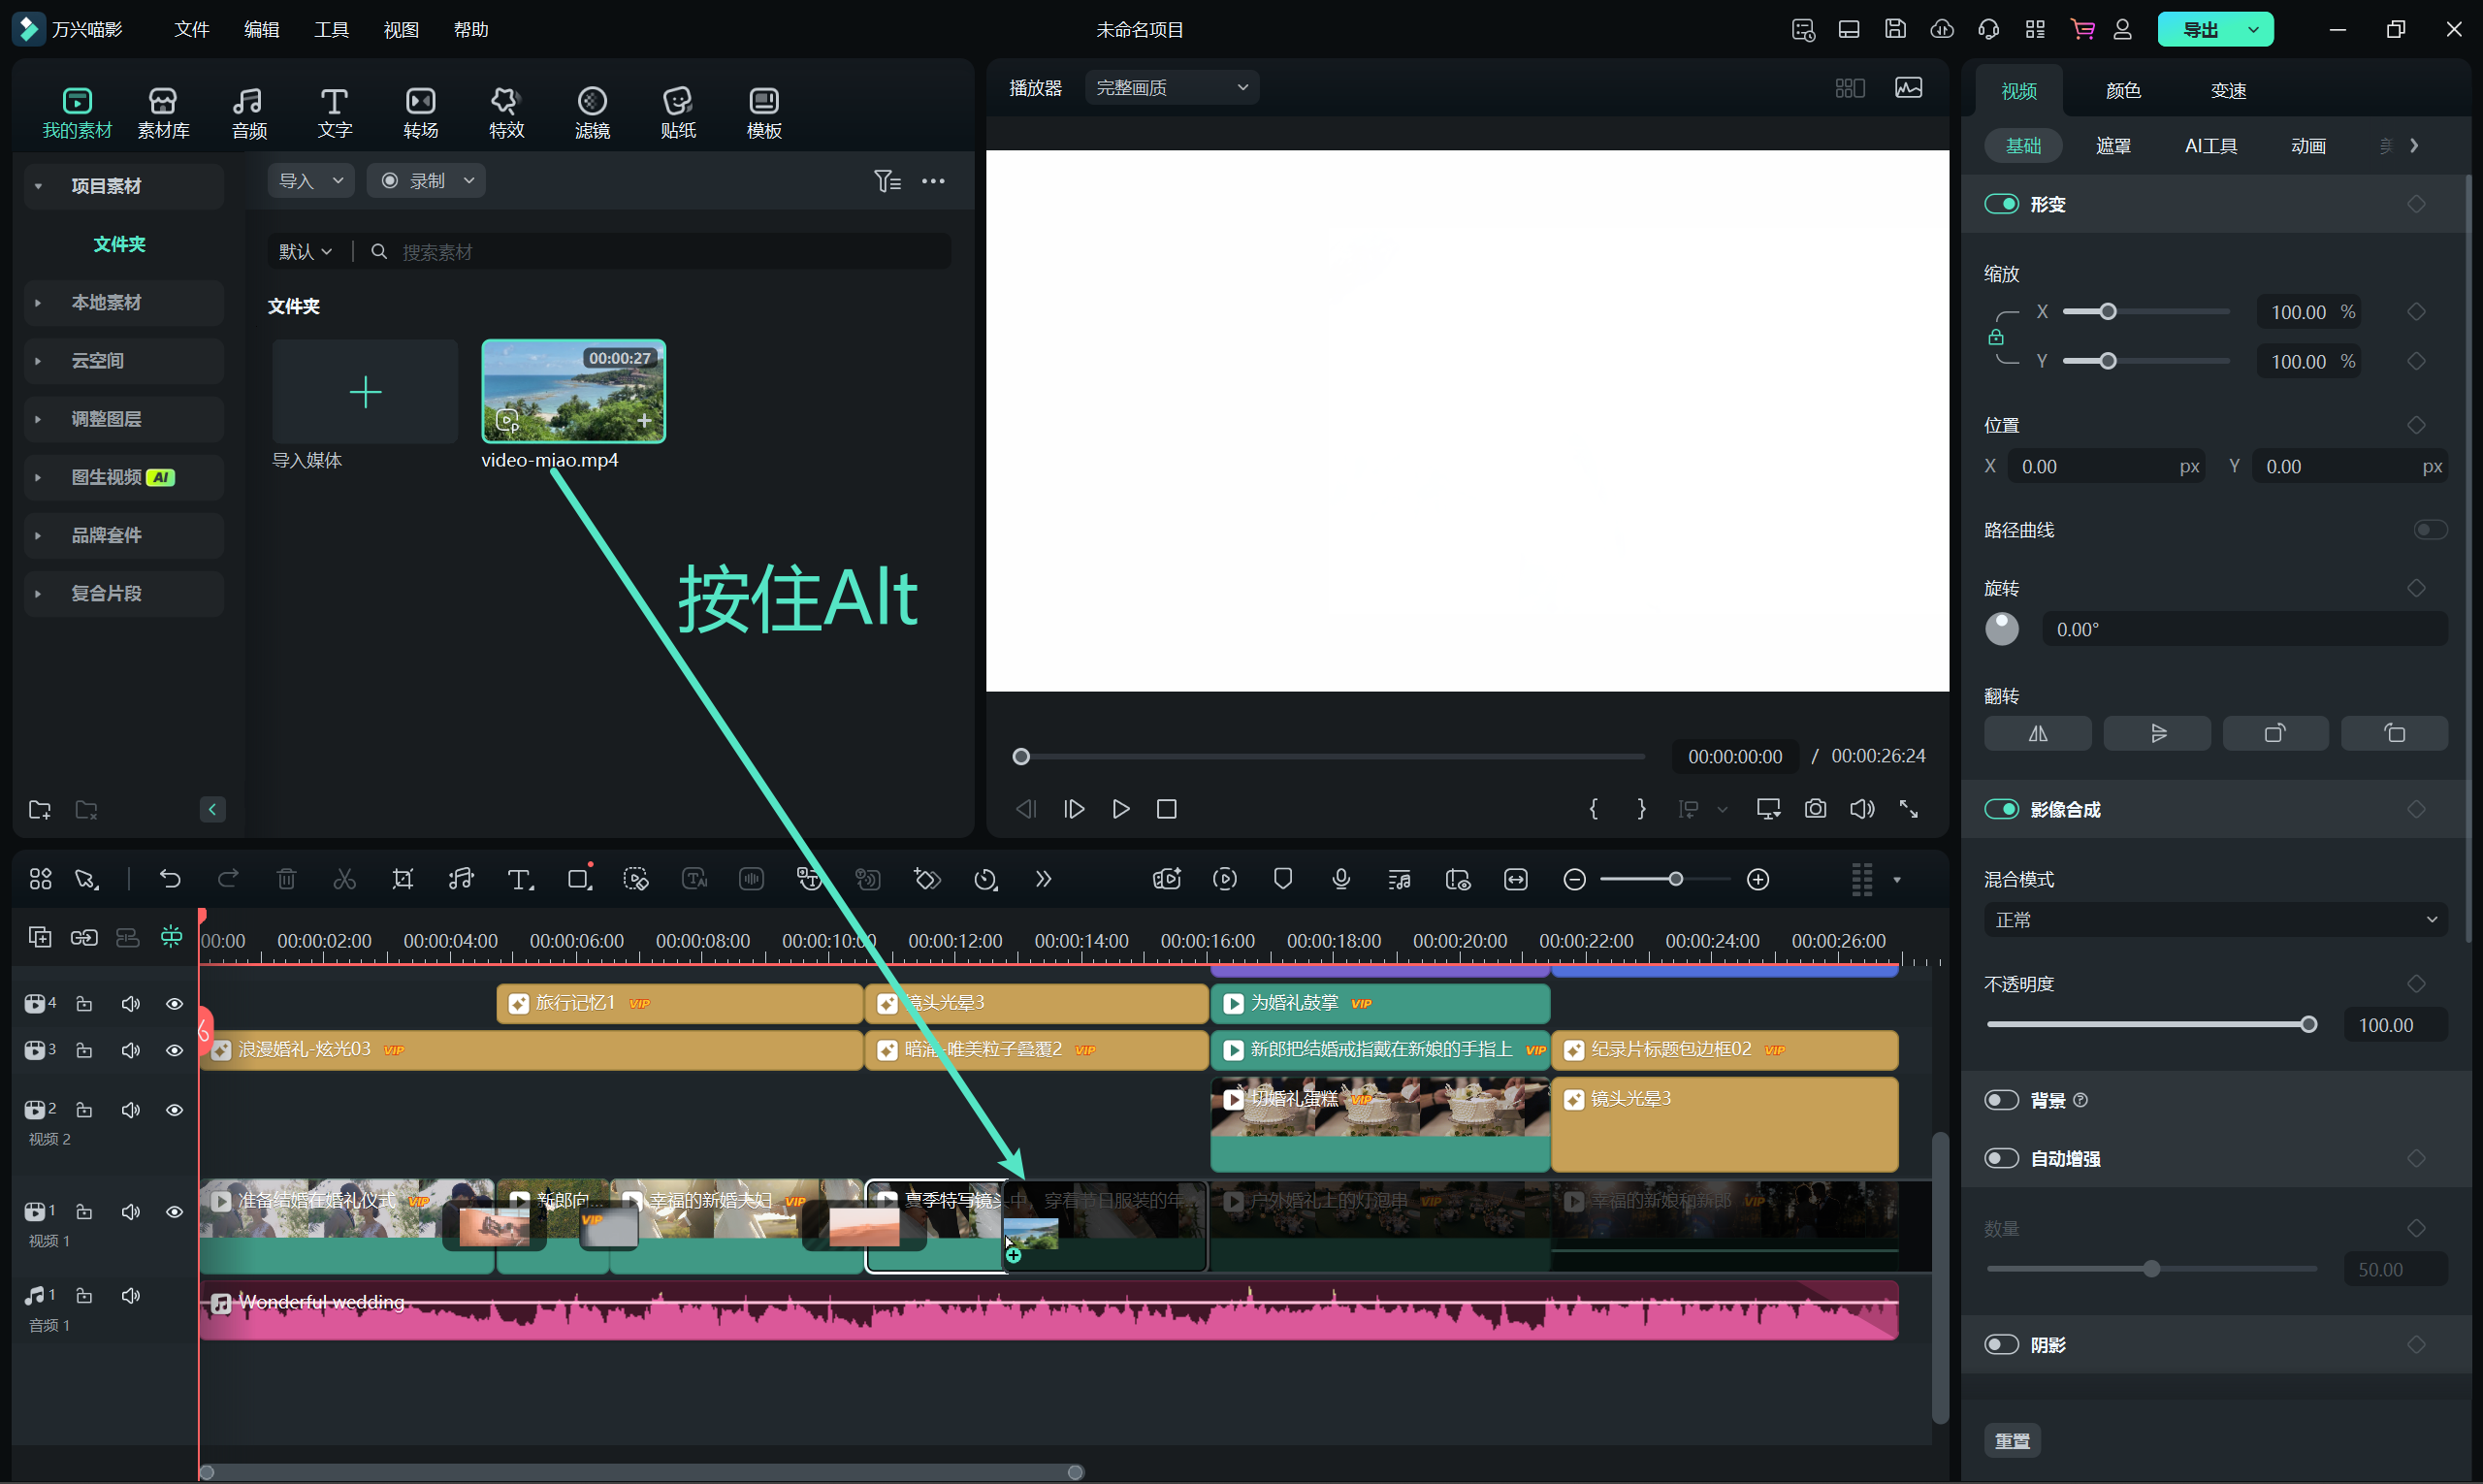Click the undo arrow icon
2483x1484 pixels.
tap(170, 879)
